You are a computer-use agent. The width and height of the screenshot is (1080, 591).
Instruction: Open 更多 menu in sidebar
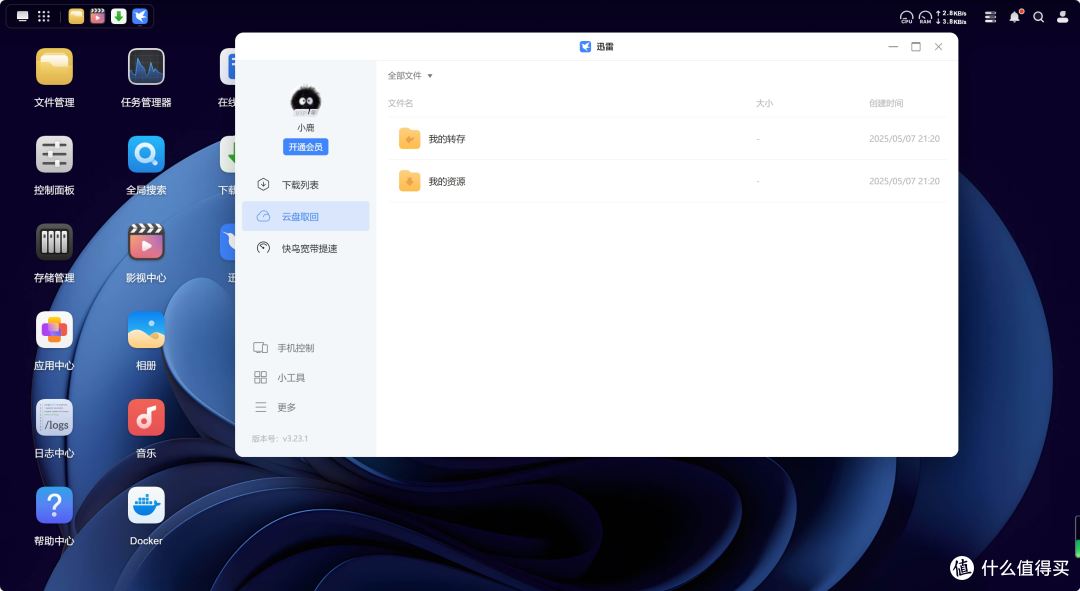[x=276, y=407]
